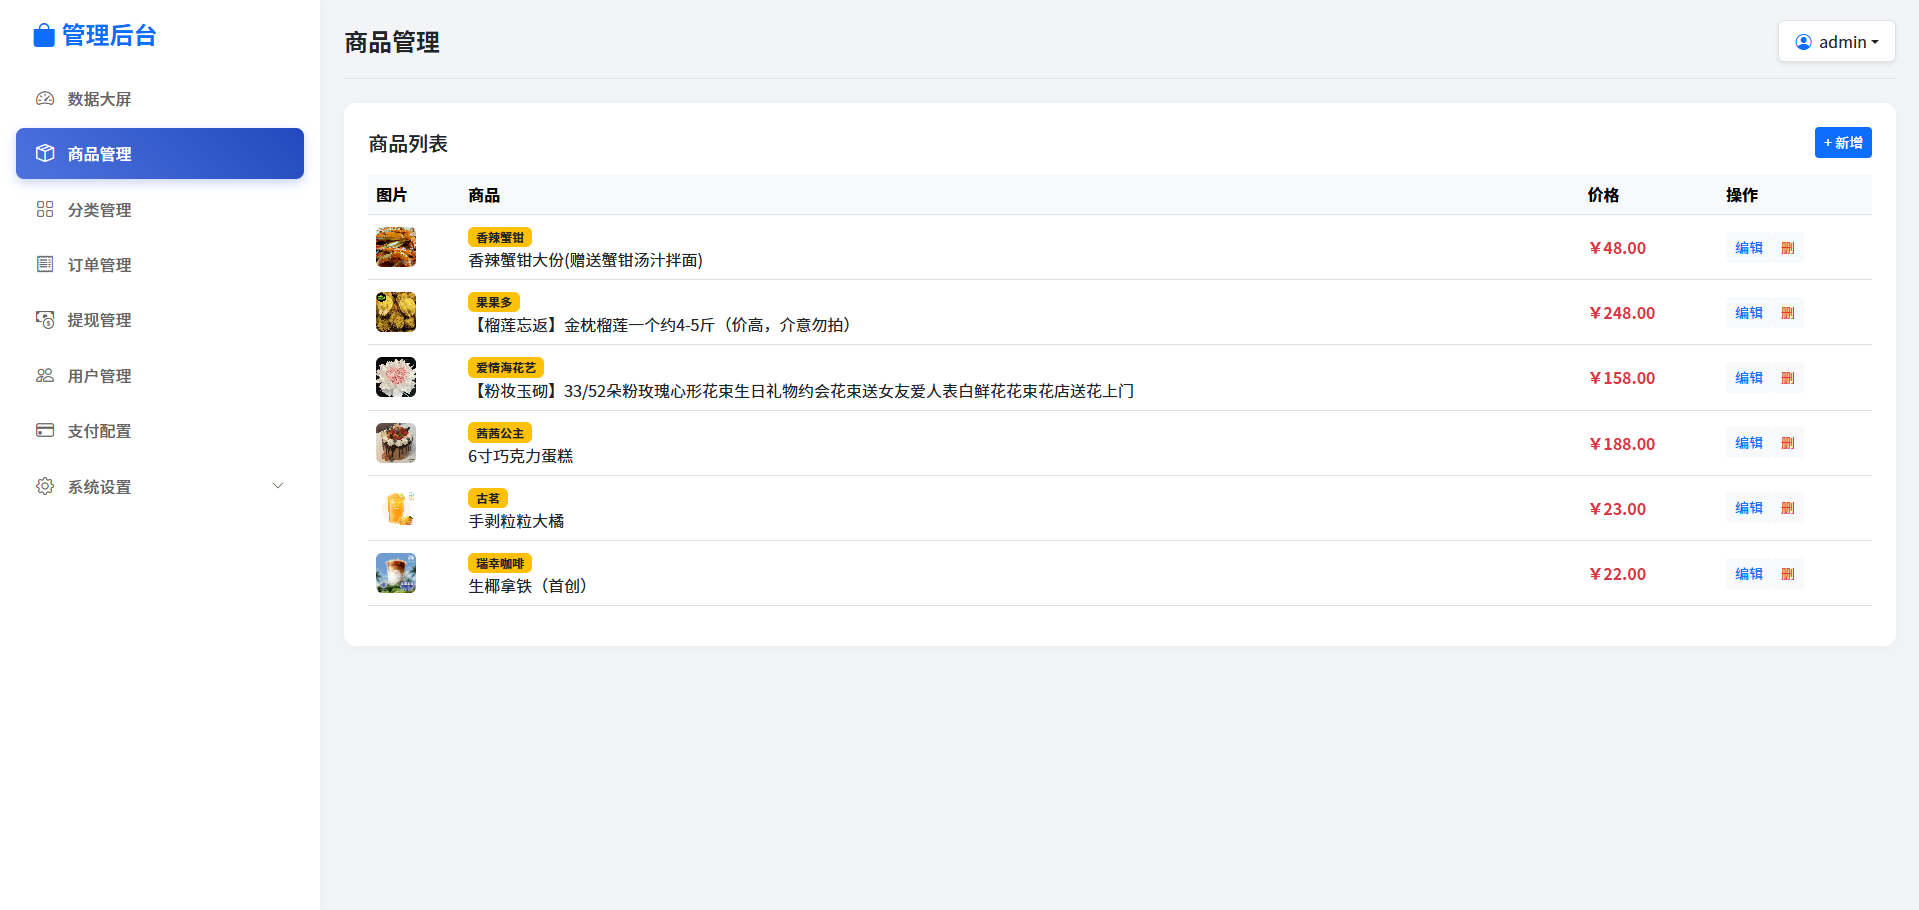Click the rose bouquet product image
This screenshot has width=1919, height=910.
pyautogui.click(x=396, y=378)
